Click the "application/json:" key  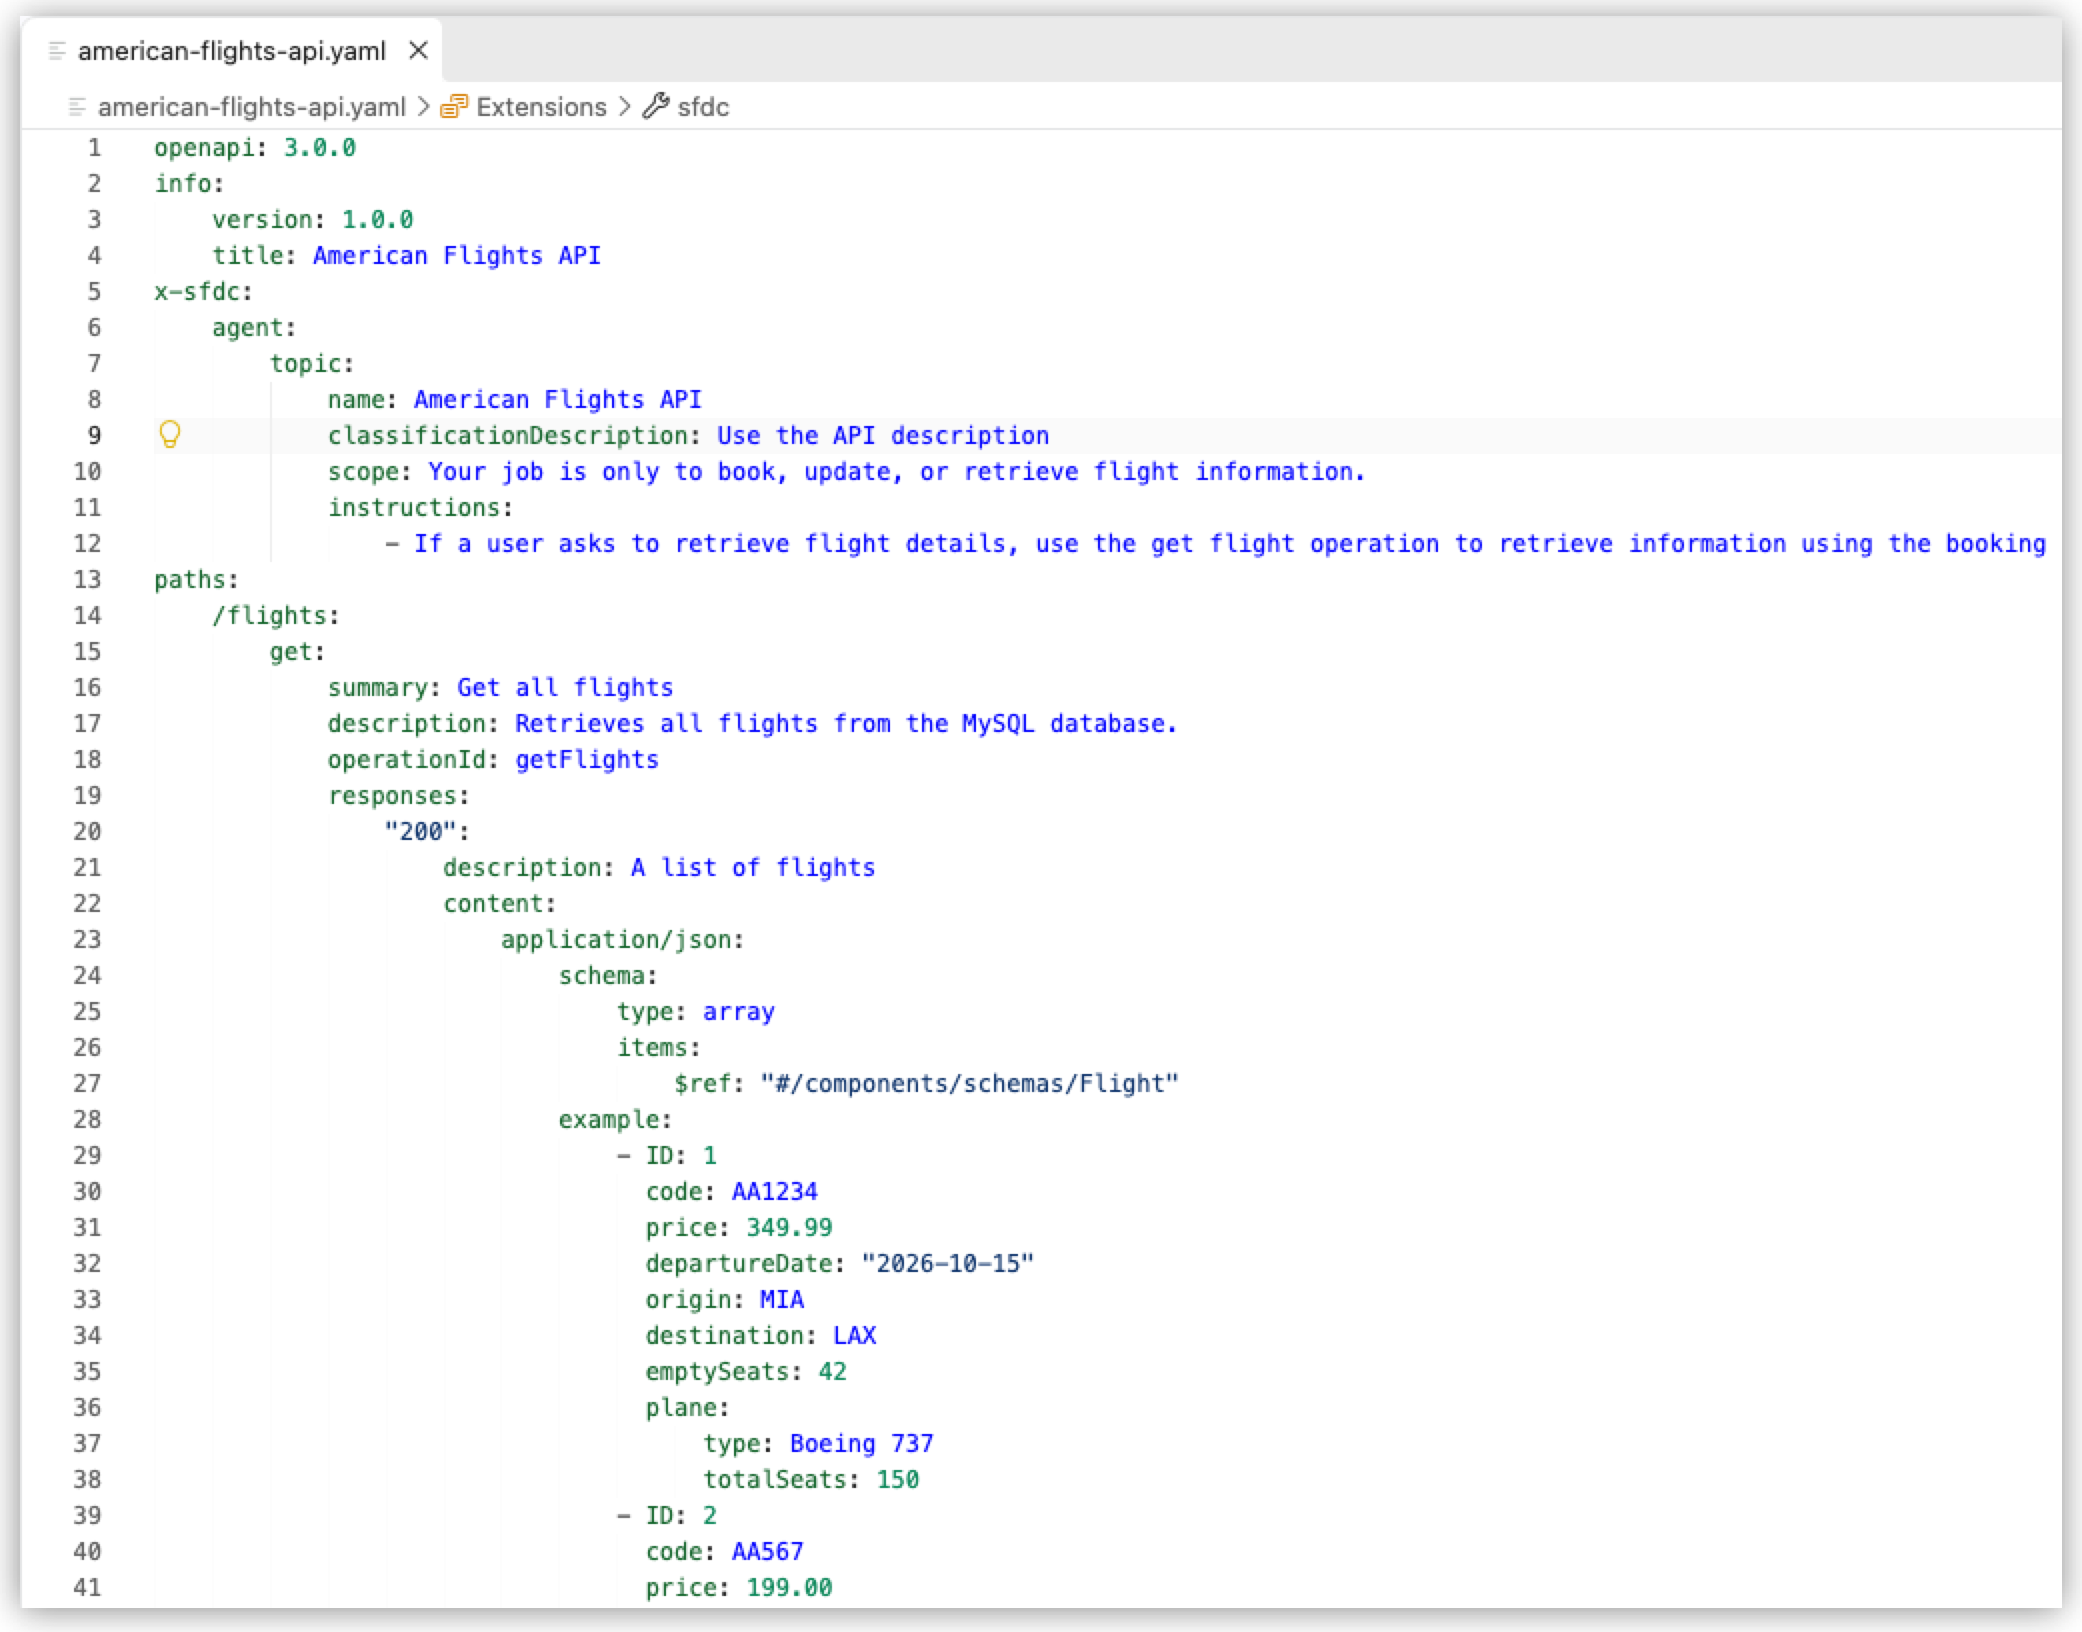[x=622, y=940]
